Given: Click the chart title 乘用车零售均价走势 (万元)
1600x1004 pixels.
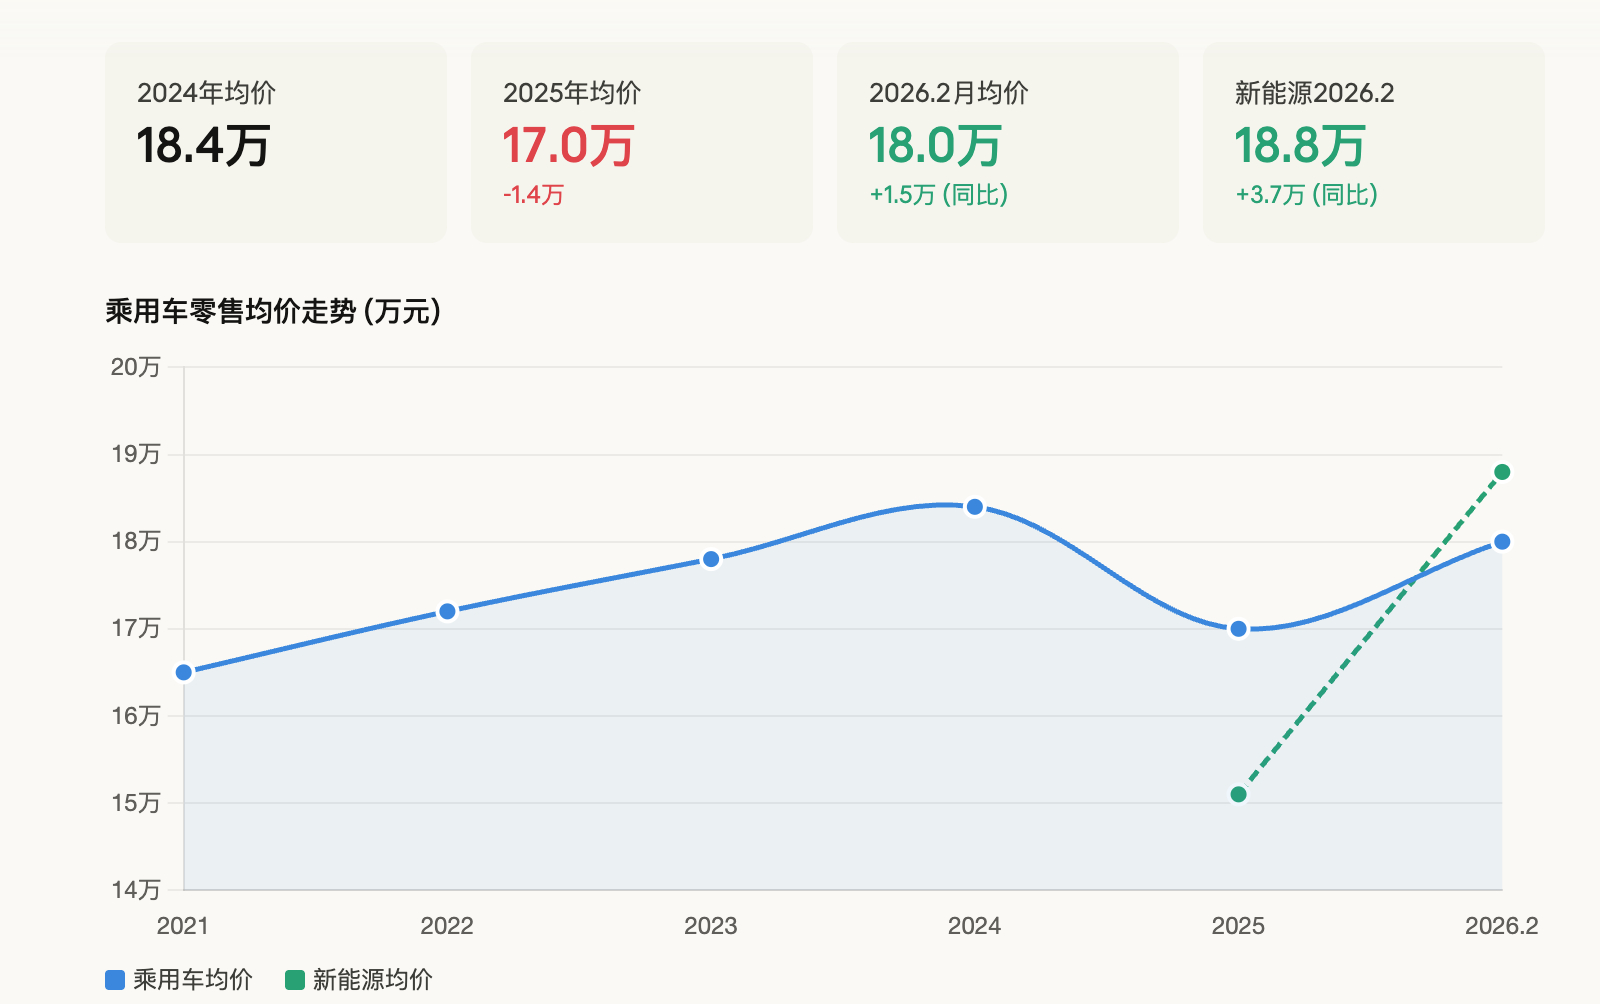Looking at the screenshot, I should tap(273, 312).
